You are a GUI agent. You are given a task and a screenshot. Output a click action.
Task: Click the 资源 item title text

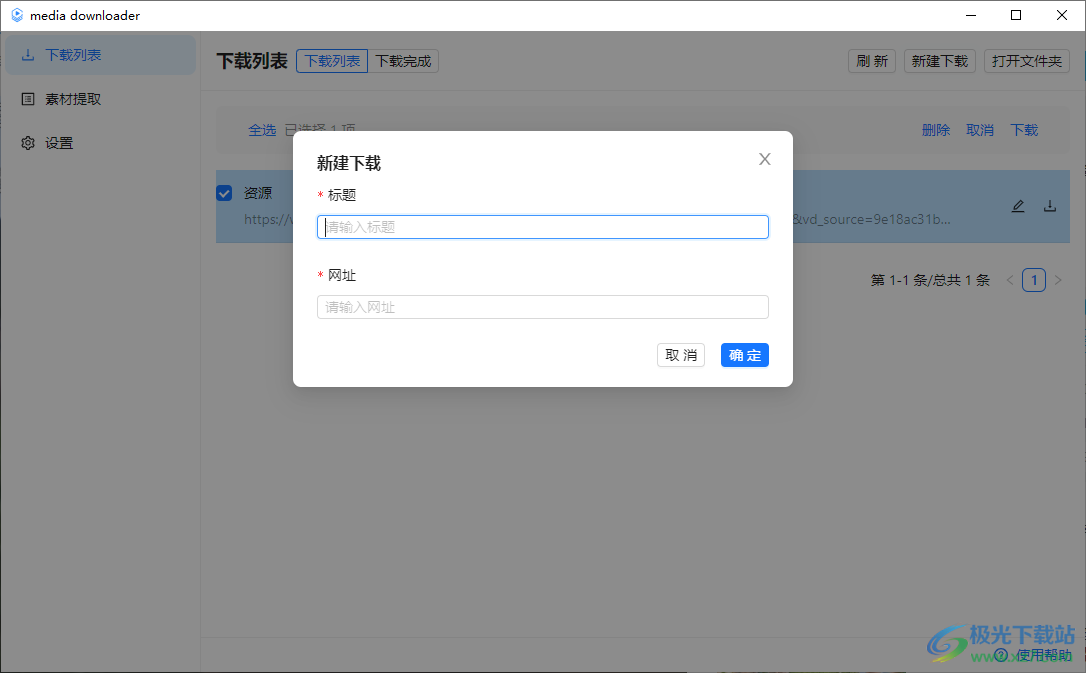(x=258, y=193)
